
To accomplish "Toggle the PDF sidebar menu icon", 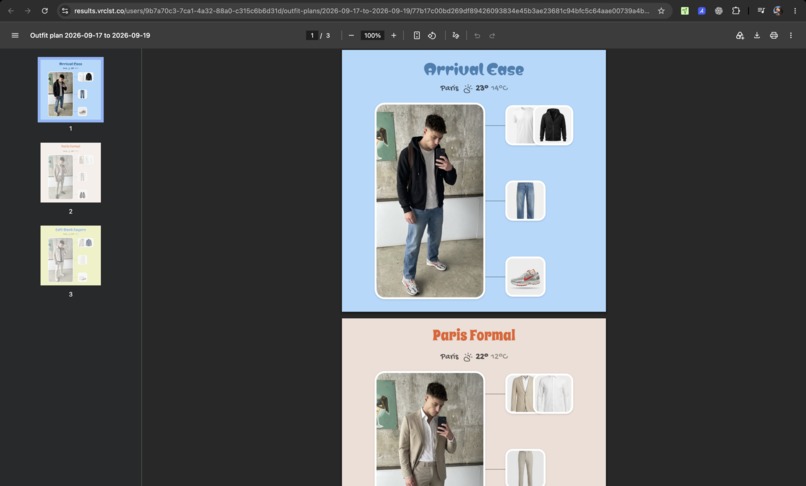I will click(x=15, y=35).
